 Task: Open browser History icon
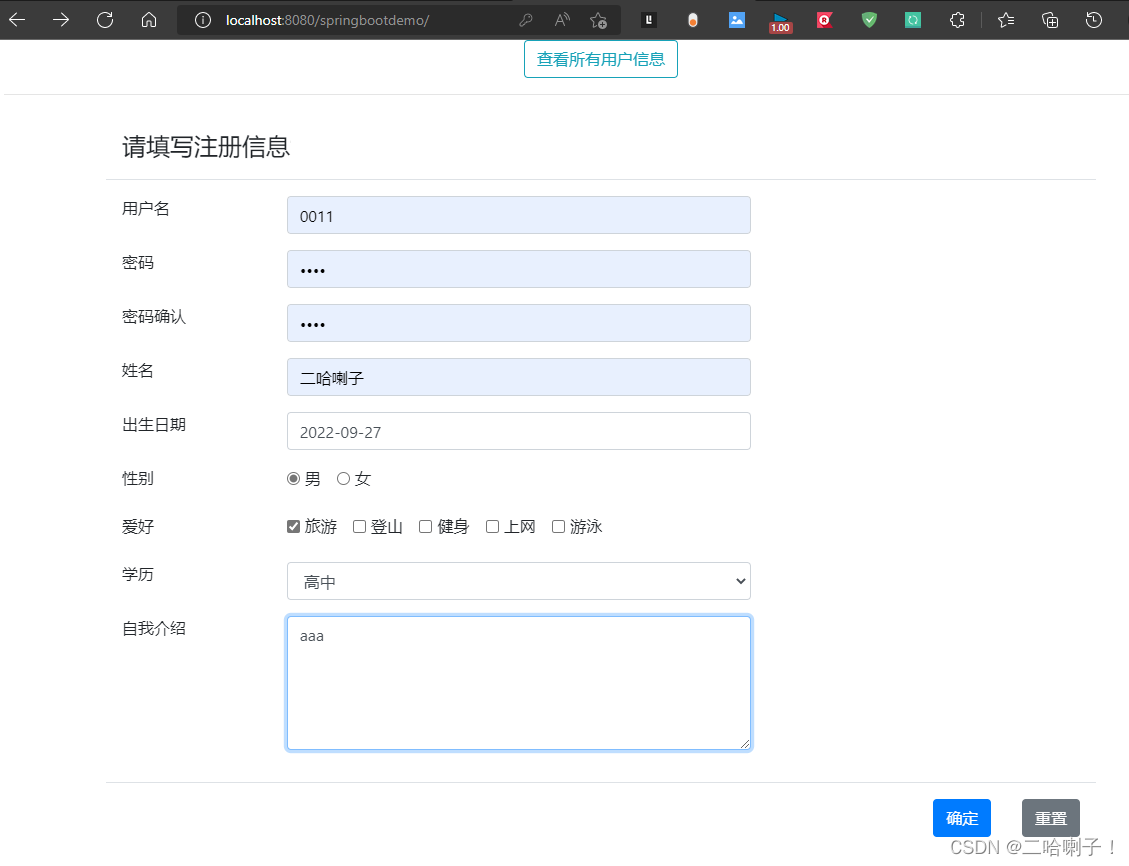pyautogui.click(x=1093, y=19)
